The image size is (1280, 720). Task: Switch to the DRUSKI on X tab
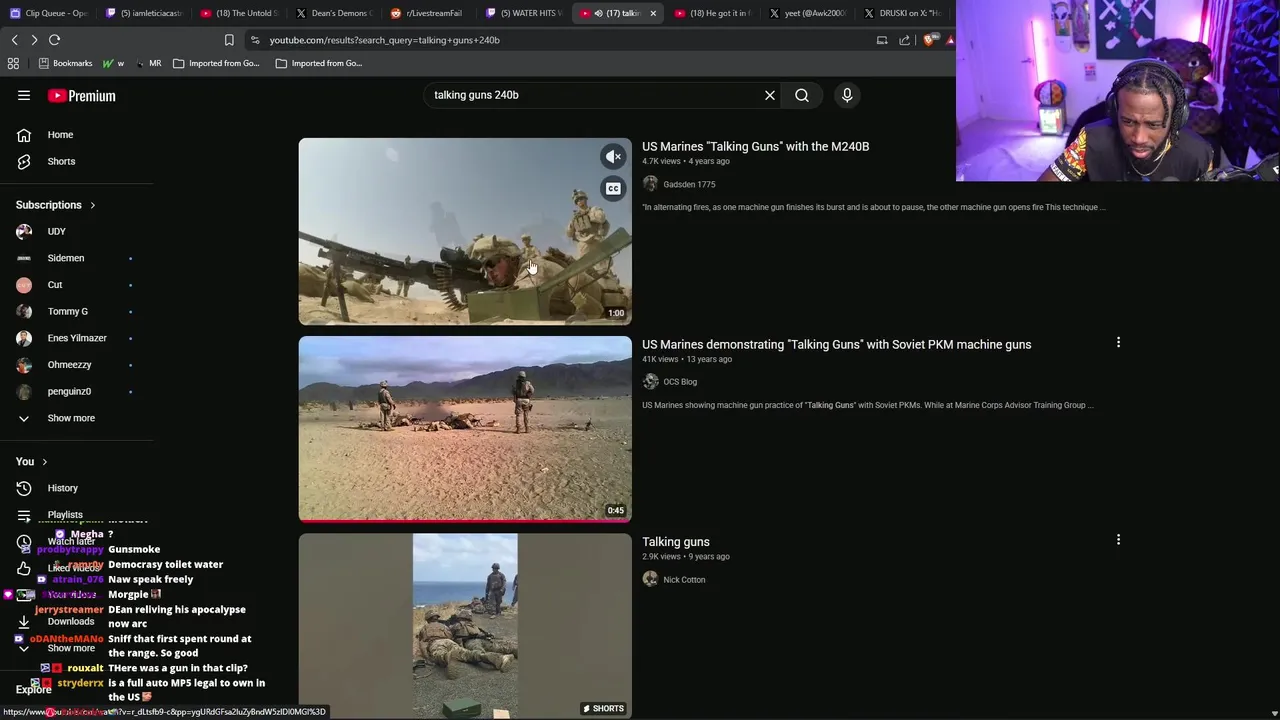pyautogui.click(x=902, y=13)
